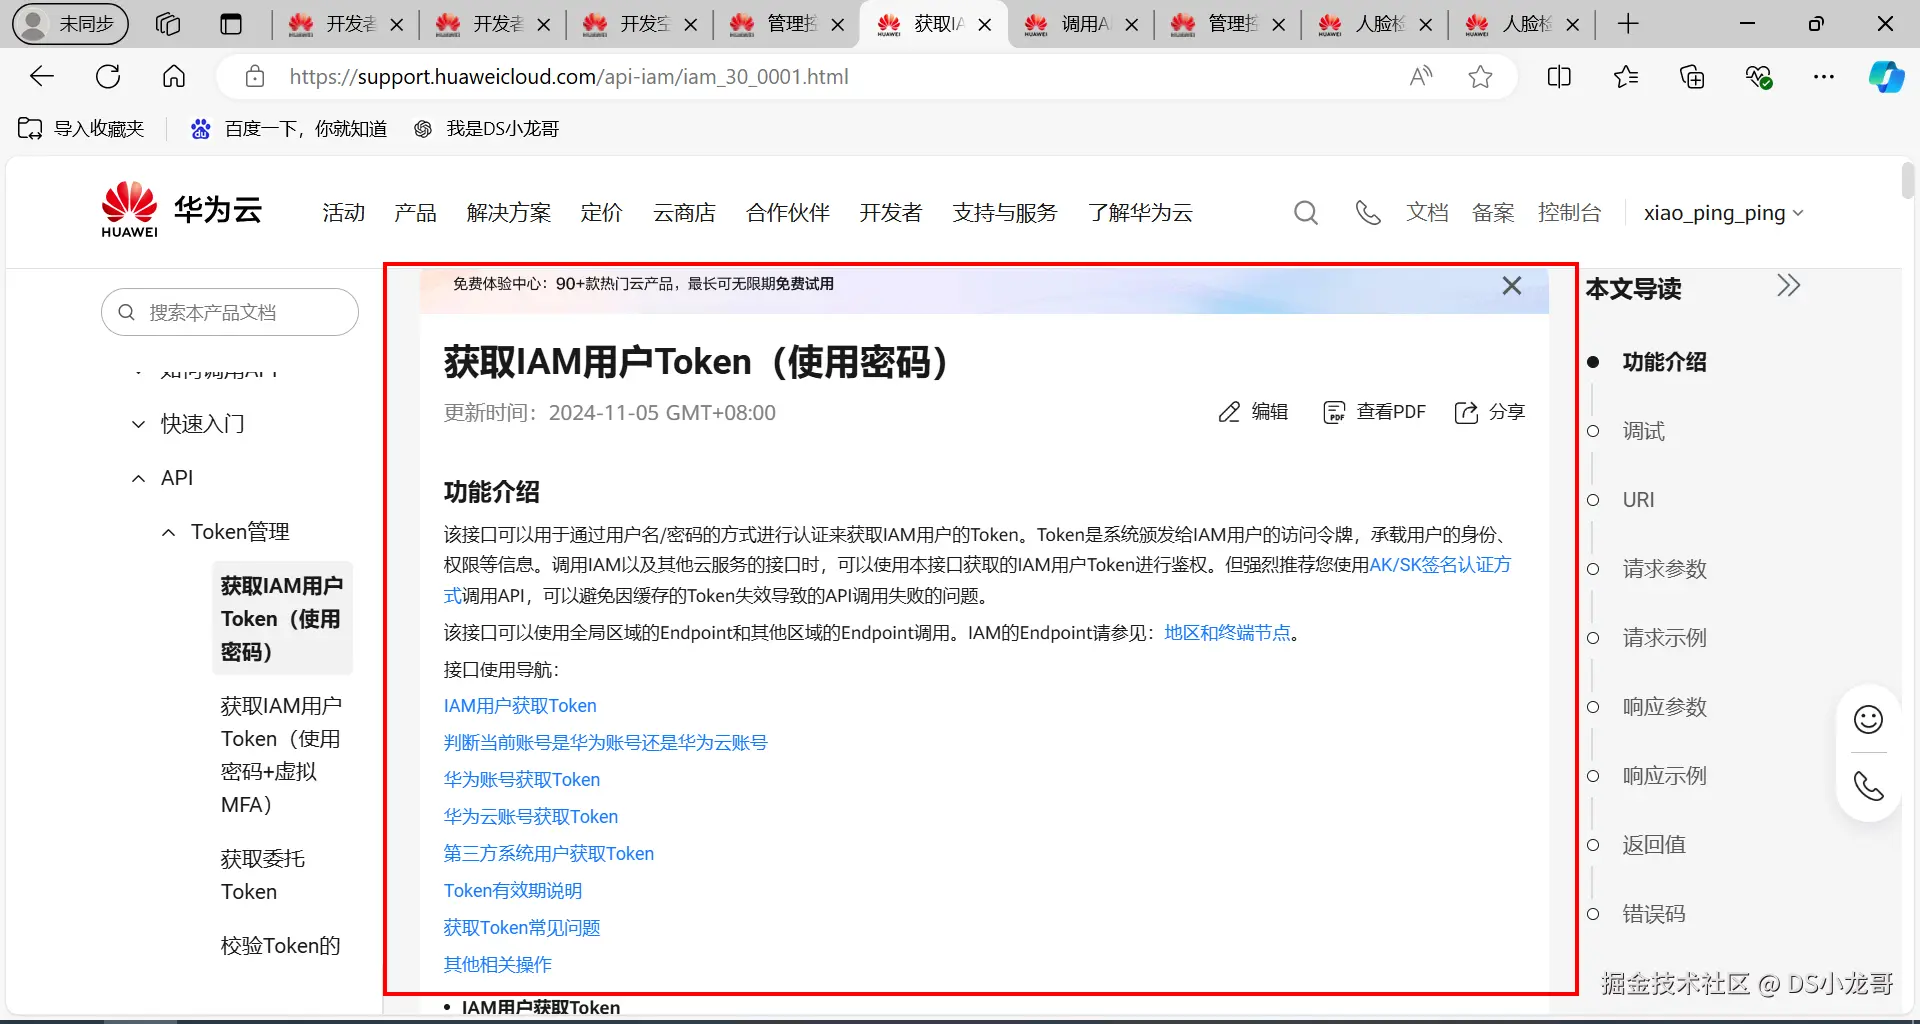Open the 定价 menu
Screen dimensions: 1920x1024
coord(601,212)
